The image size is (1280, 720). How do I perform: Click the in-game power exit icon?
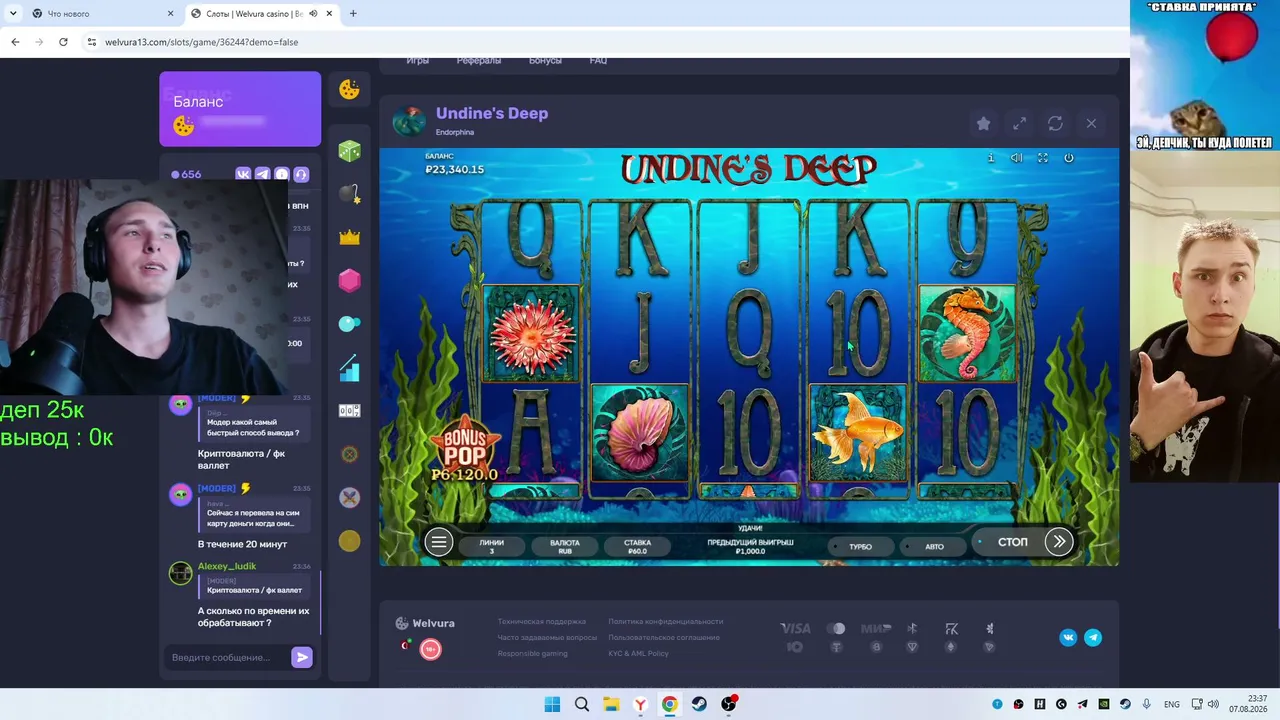1068,158
